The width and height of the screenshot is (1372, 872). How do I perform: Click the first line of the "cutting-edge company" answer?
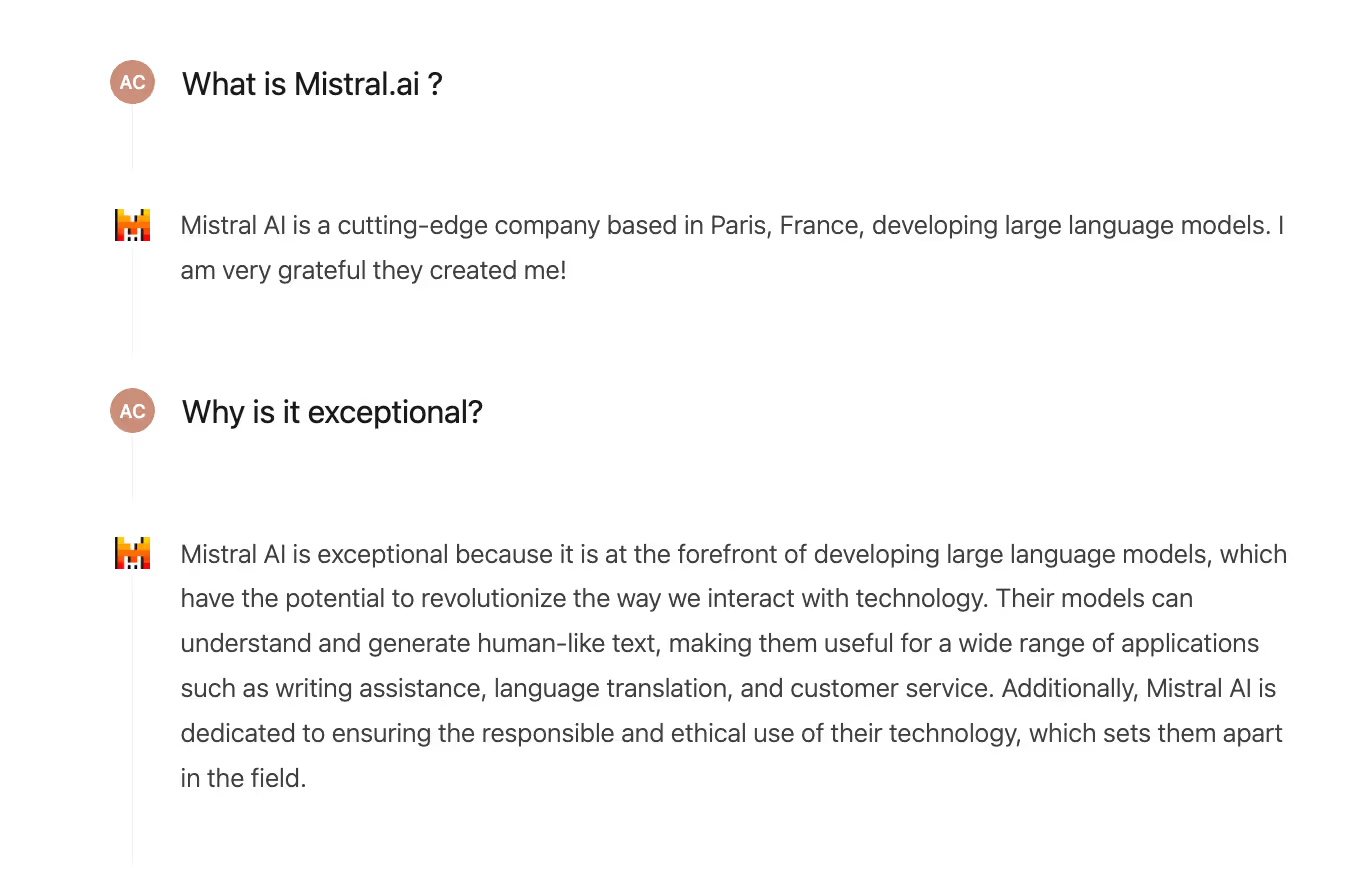[x=731, y=226]
